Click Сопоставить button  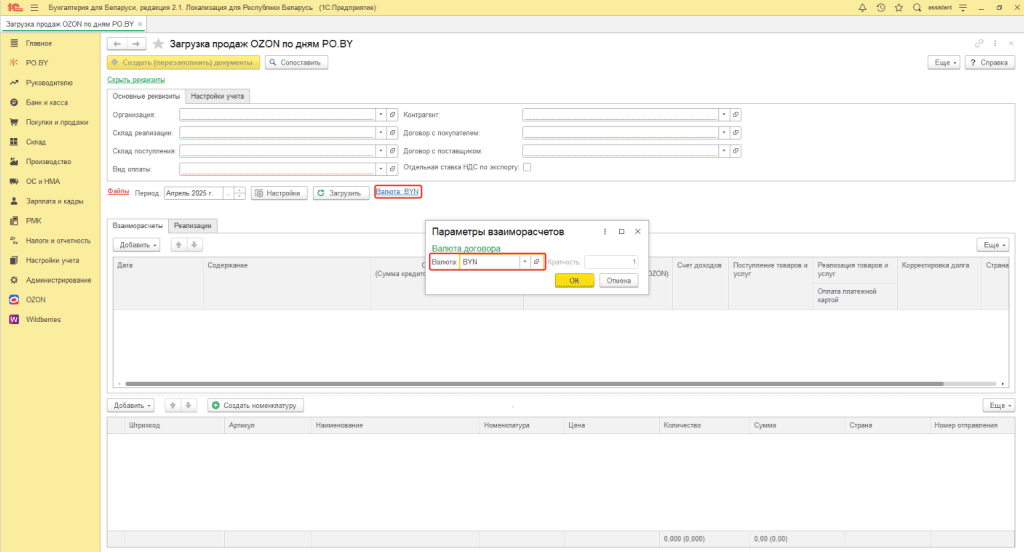coord(296,63)
